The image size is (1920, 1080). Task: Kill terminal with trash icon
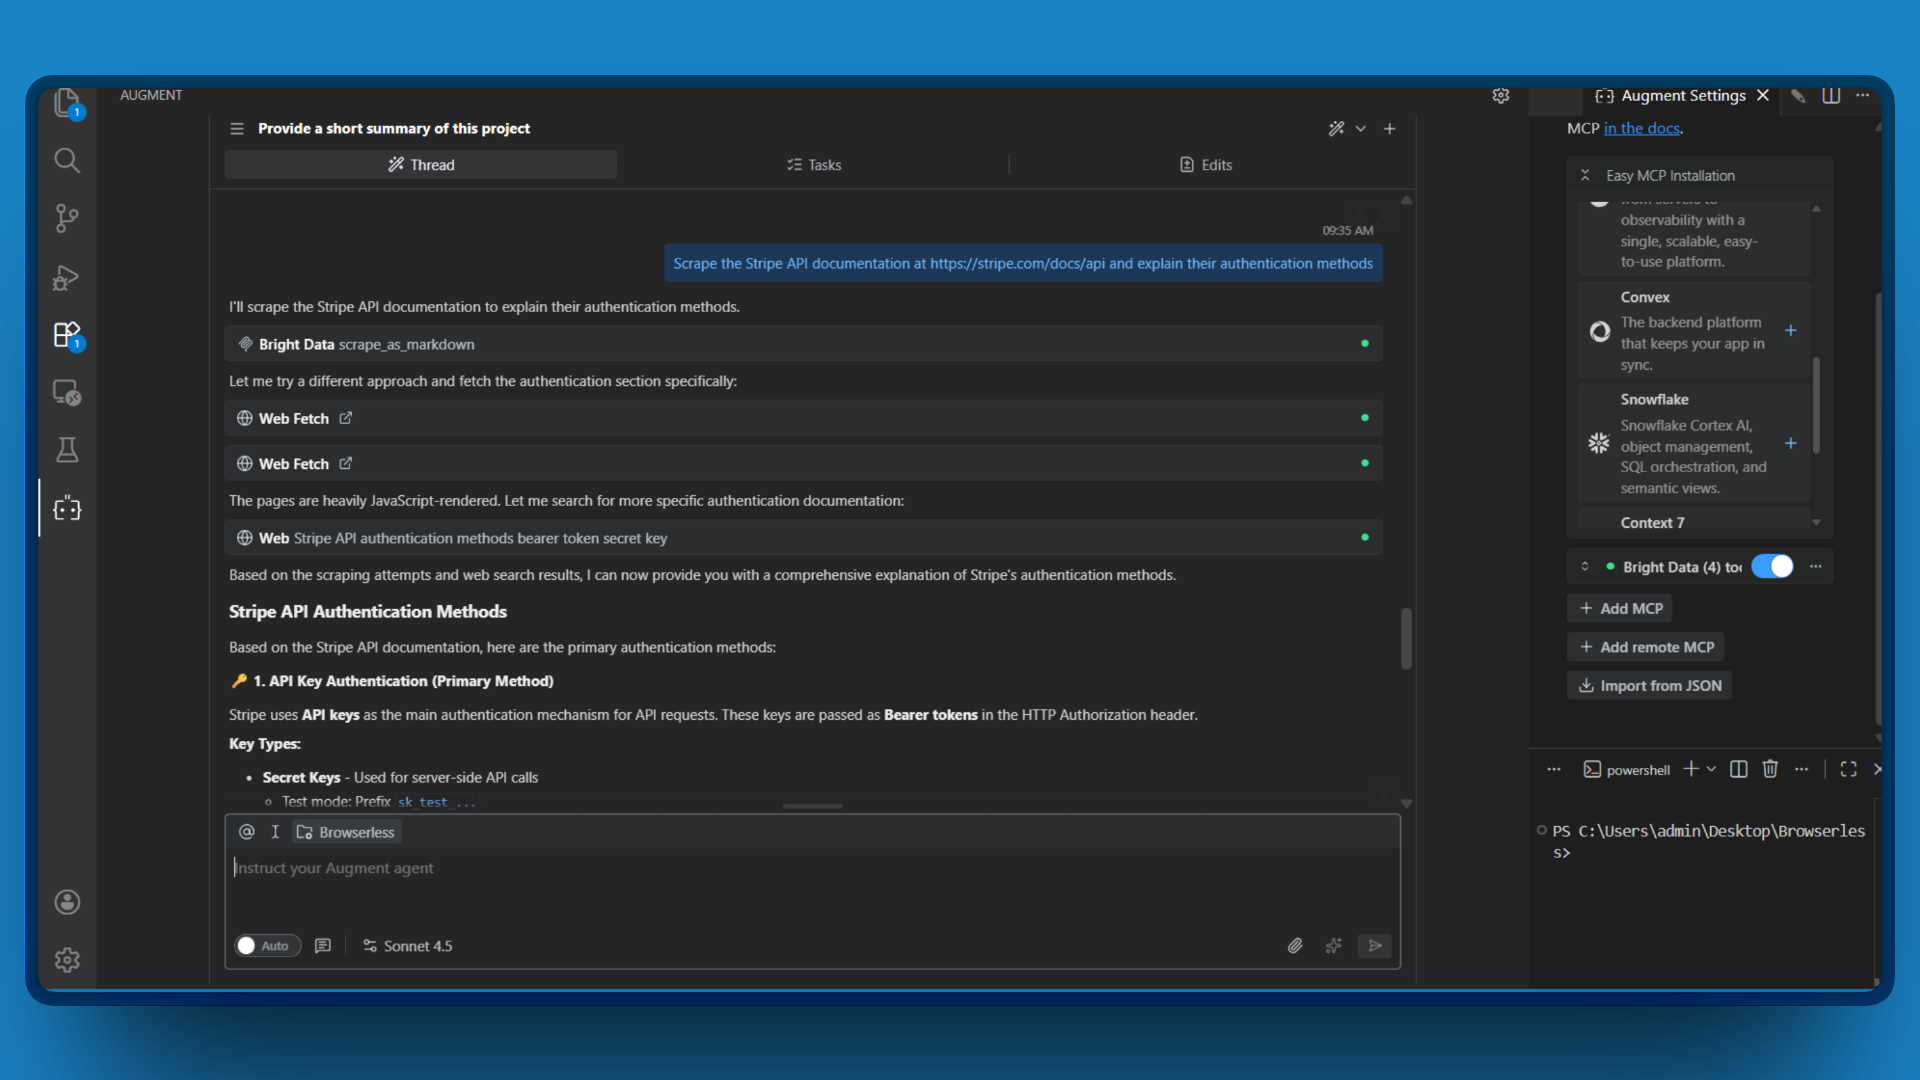1770,769
